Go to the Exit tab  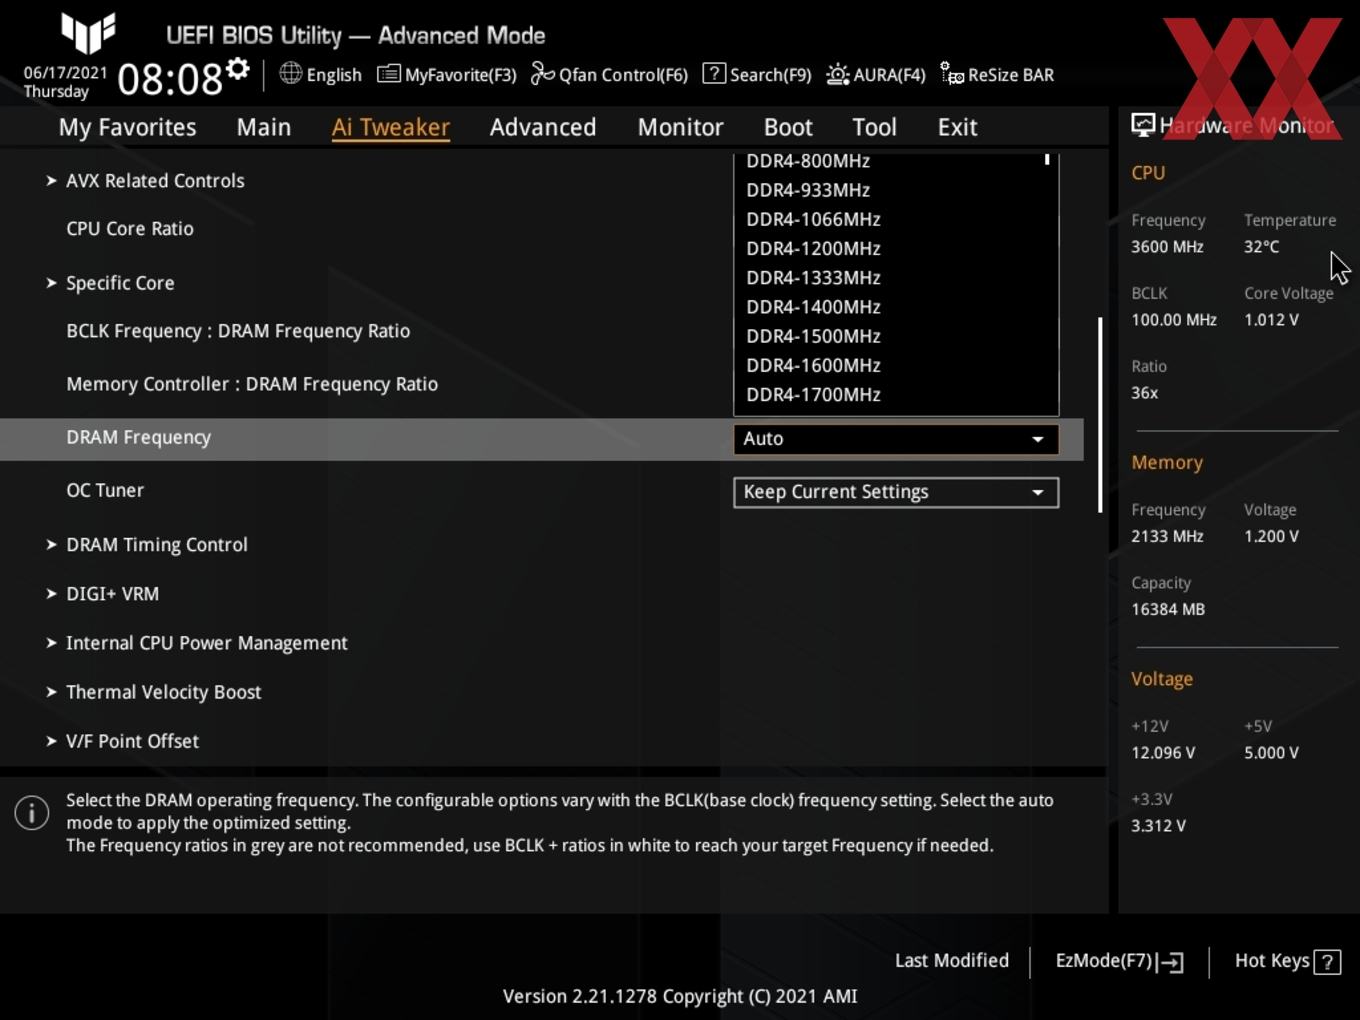click(x=957, y=127)
